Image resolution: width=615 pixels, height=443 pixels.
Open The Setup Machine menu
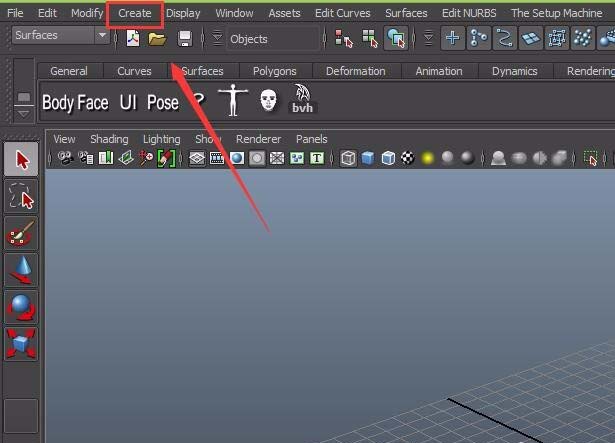tap(556, 13)
